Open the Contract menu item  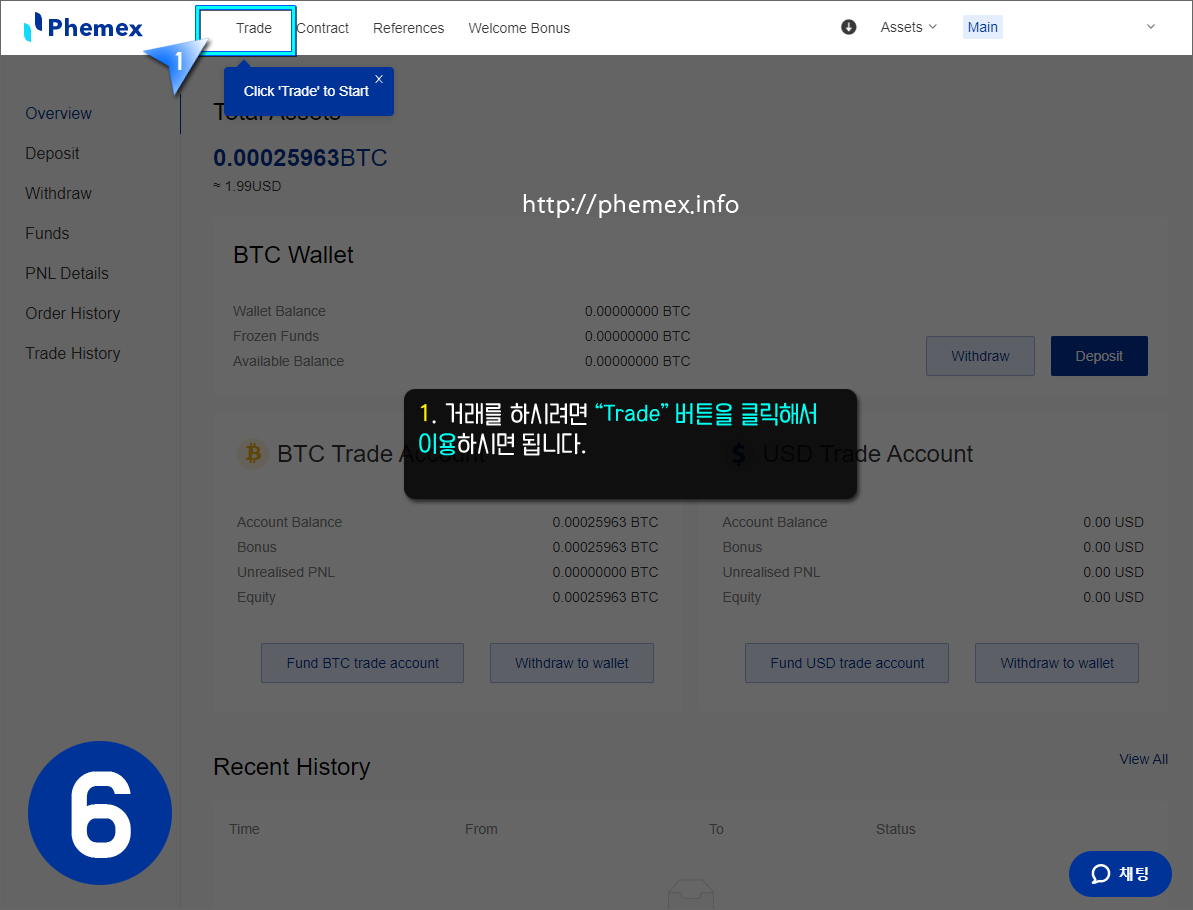coord(323,28)
